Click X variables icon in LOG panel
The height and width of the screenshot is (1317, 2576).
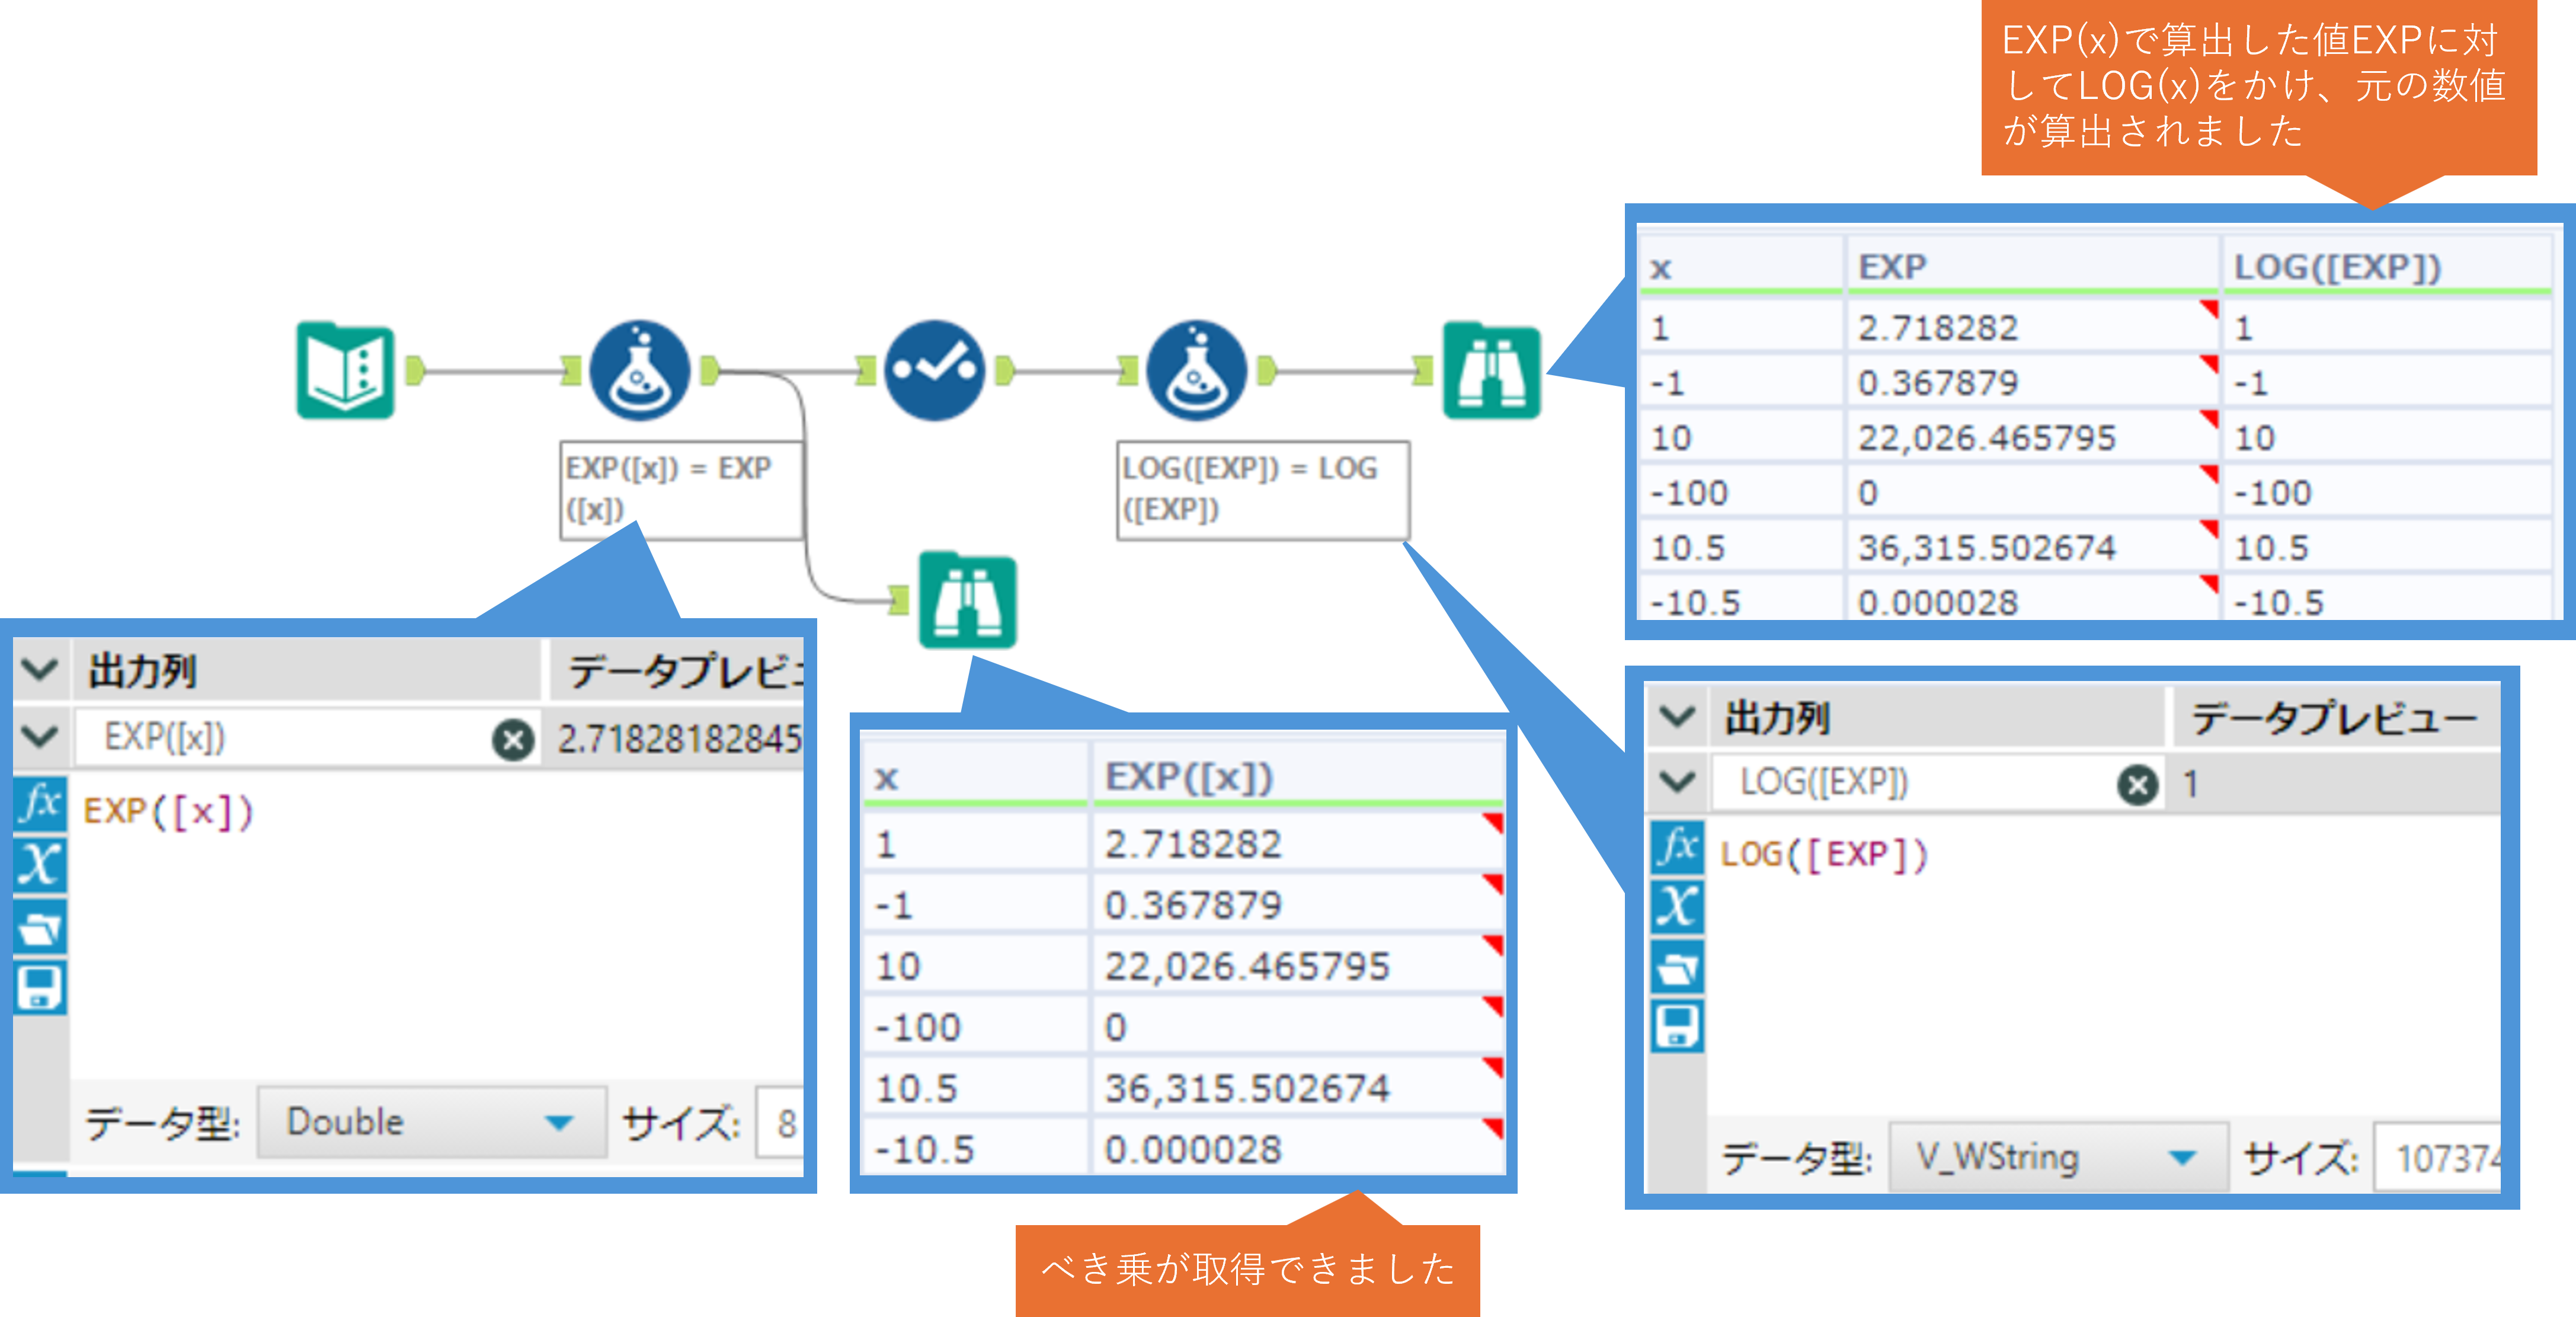(1677, 907)
